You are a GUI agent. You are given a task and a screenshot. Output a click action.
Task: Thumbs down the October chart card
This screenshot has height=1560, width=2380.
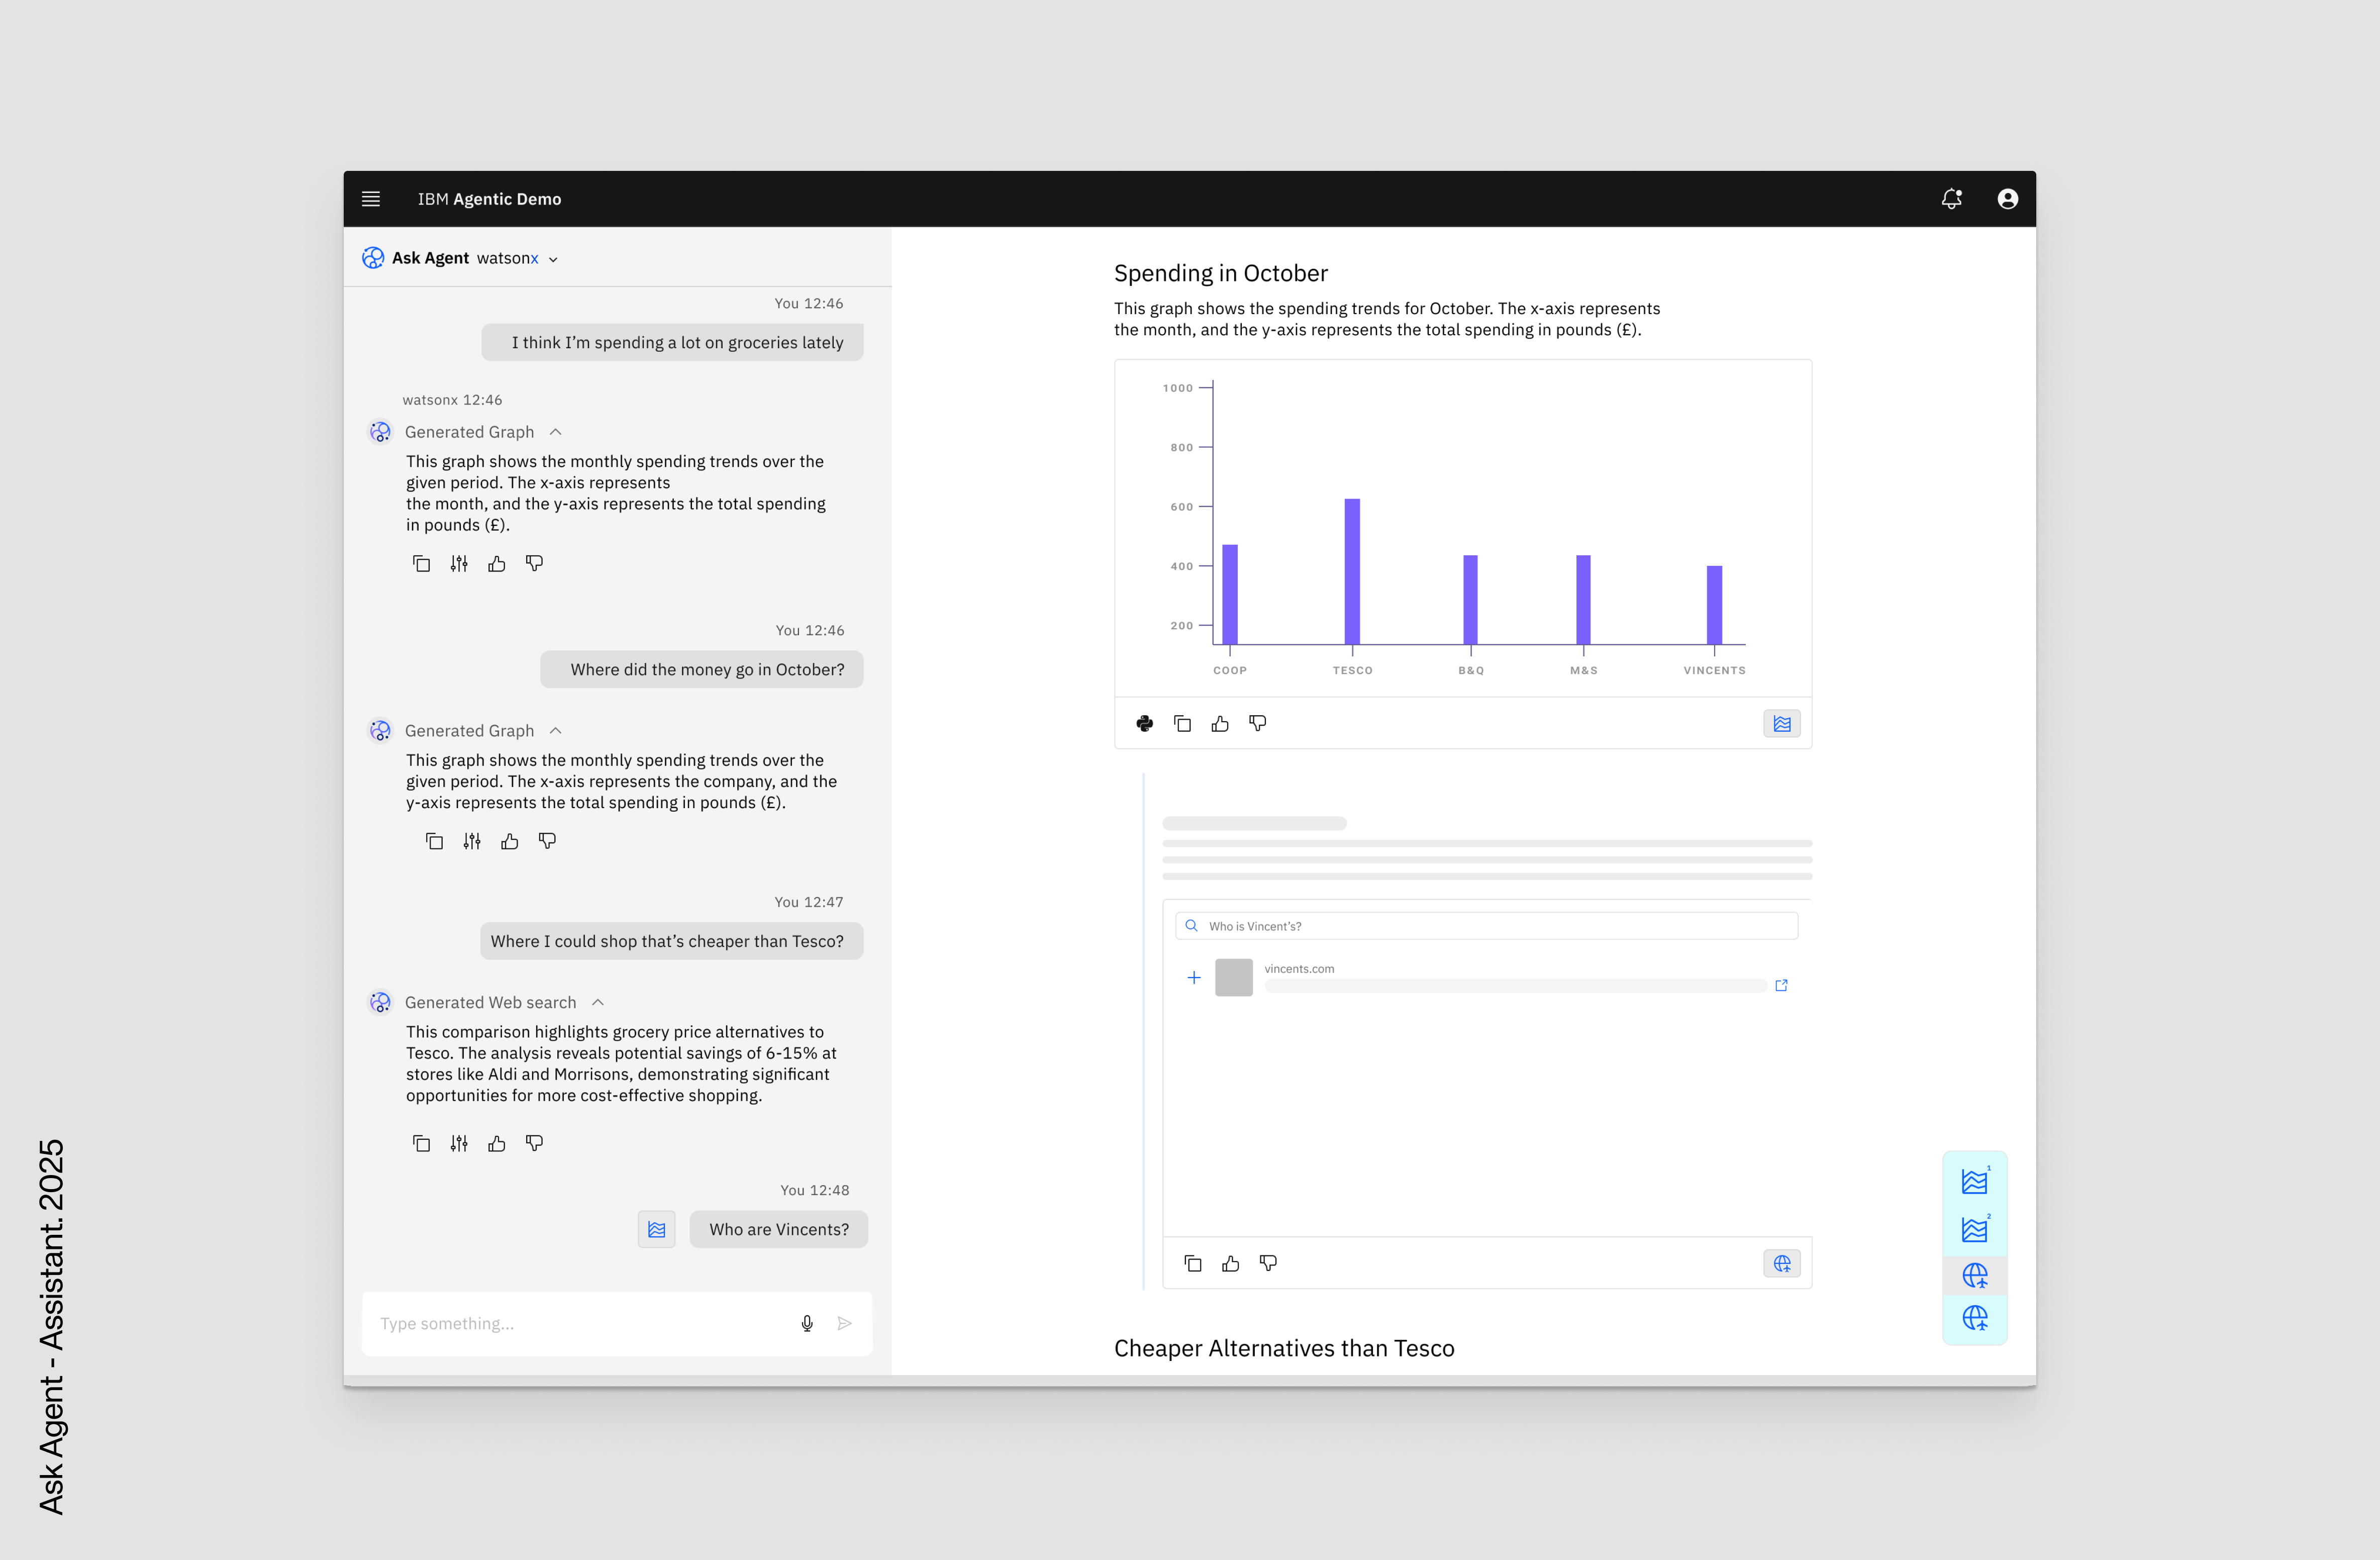pyautogui.click(x=1258, y=723)
